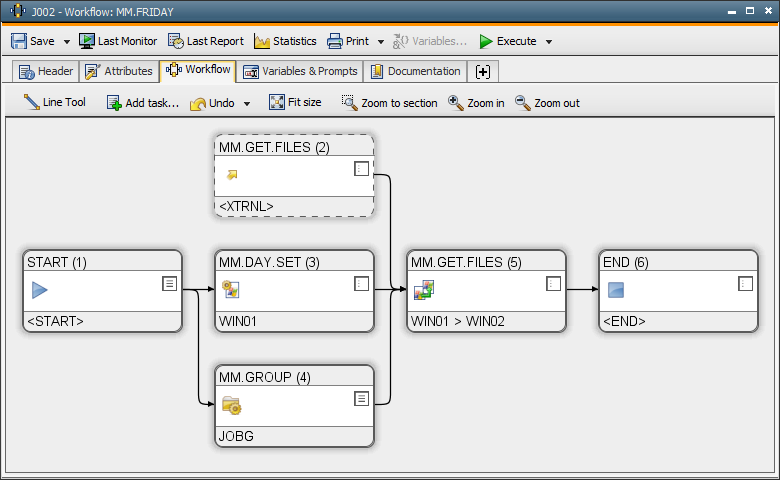Select the Line Tool
Image resolution: width=780 pixels, height=480 pixels.
point(55,102)
